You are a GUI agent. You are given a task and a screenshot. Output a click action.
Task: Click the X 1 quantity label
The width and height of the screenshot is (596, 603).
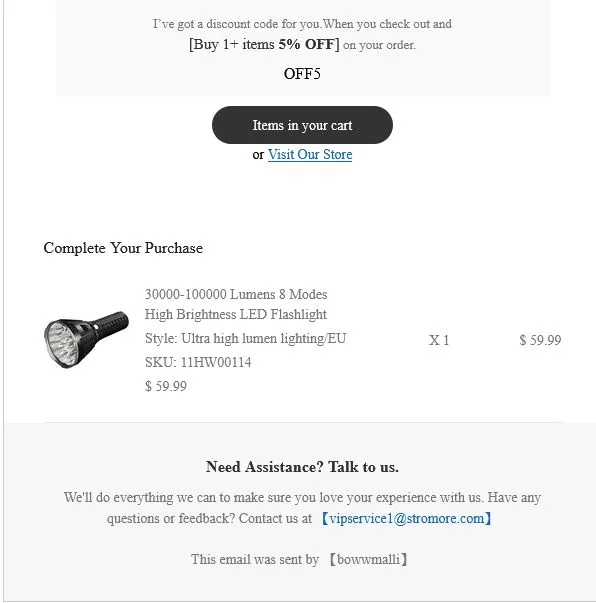(x=439, y=340)
